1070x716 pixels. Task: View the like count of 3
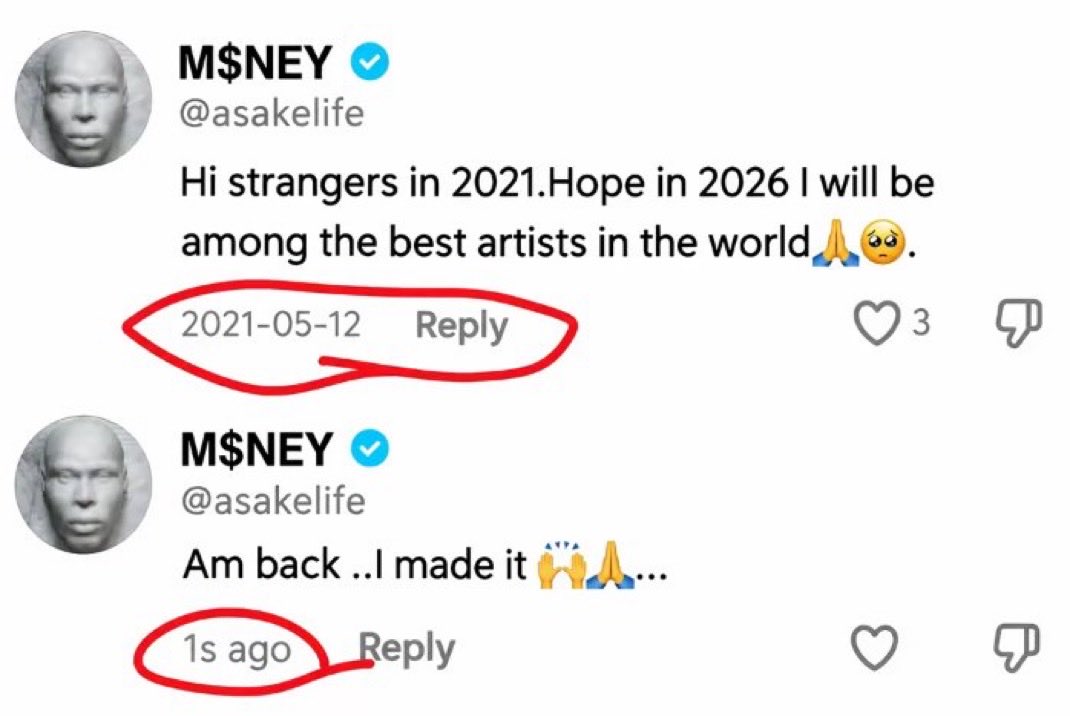click(x=921, y=322)
